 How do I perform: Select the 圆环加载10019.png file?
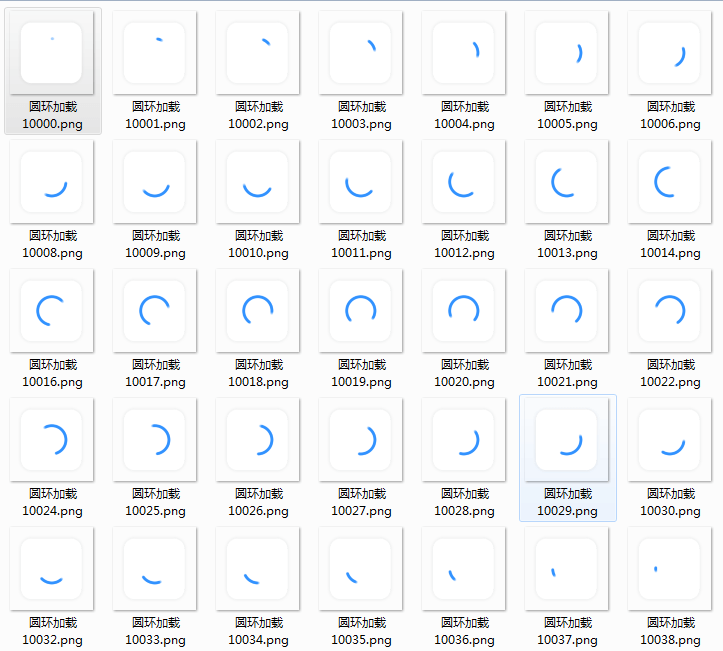click(361, 310)
